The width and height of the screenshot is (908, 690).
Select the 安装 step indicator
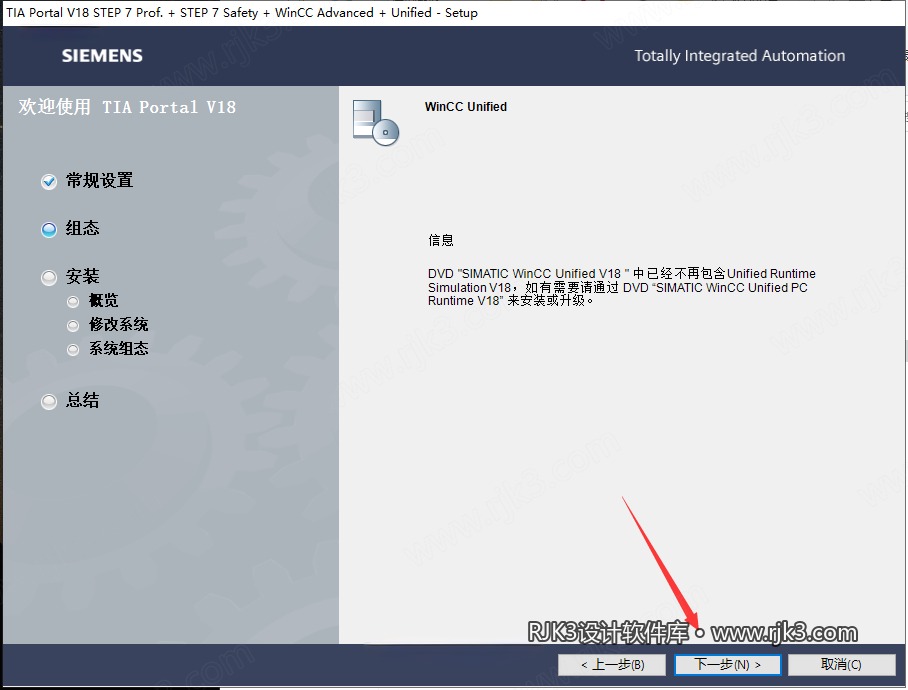pyautogui.click(x=49, y=277)
